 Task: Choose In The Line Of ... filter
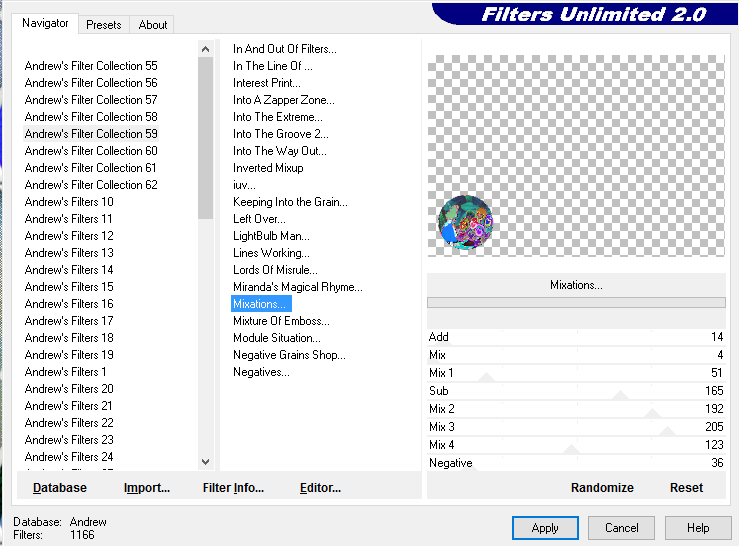272,66
